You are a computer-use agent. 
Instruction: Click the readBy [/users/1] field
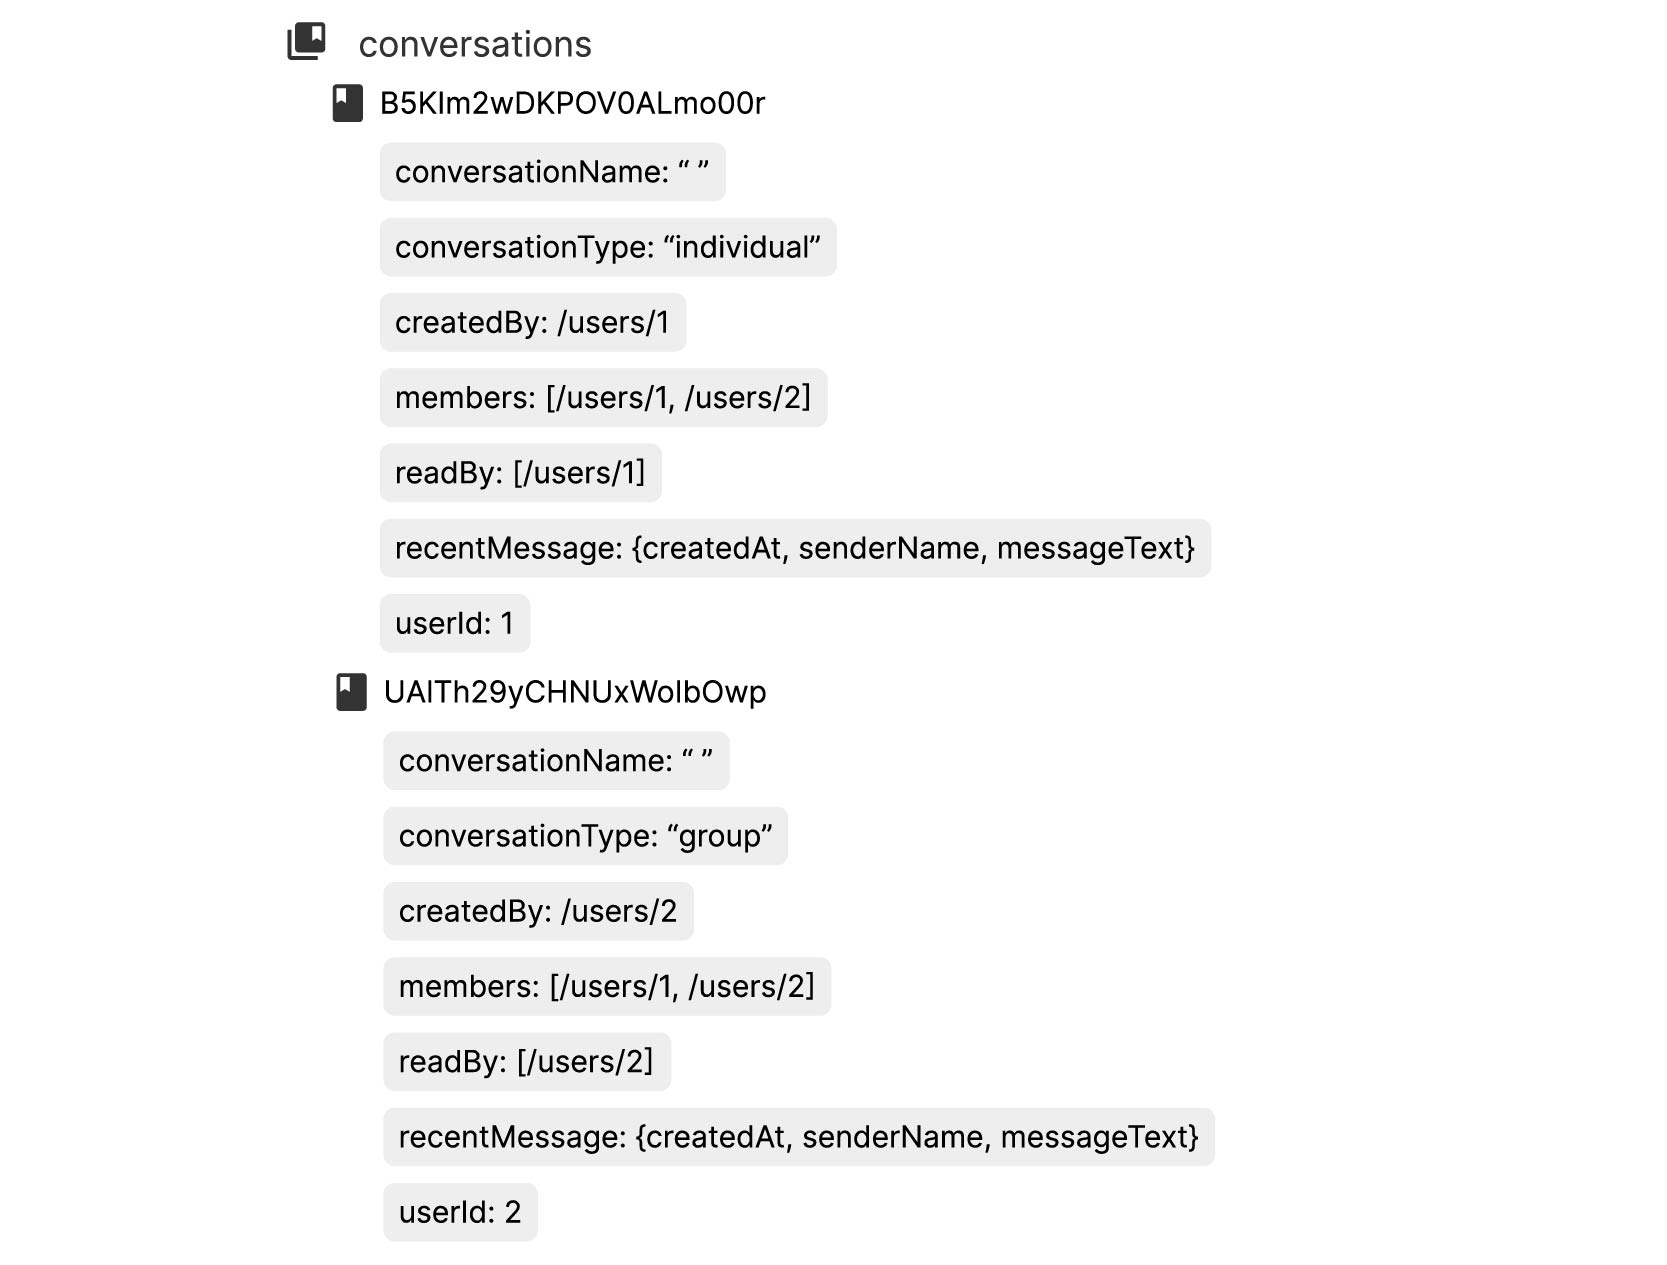(x=521, y=472)
